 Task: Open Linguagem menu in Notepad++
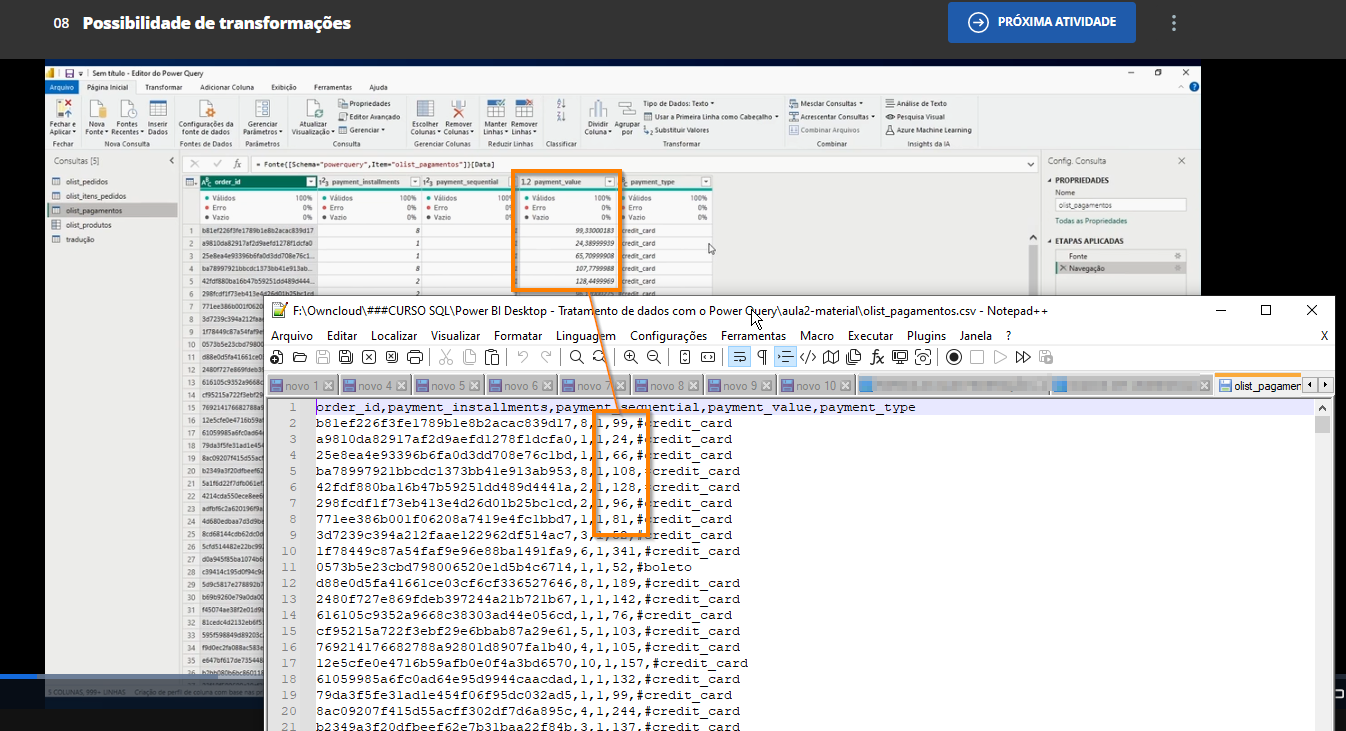(x=586, y=336)
